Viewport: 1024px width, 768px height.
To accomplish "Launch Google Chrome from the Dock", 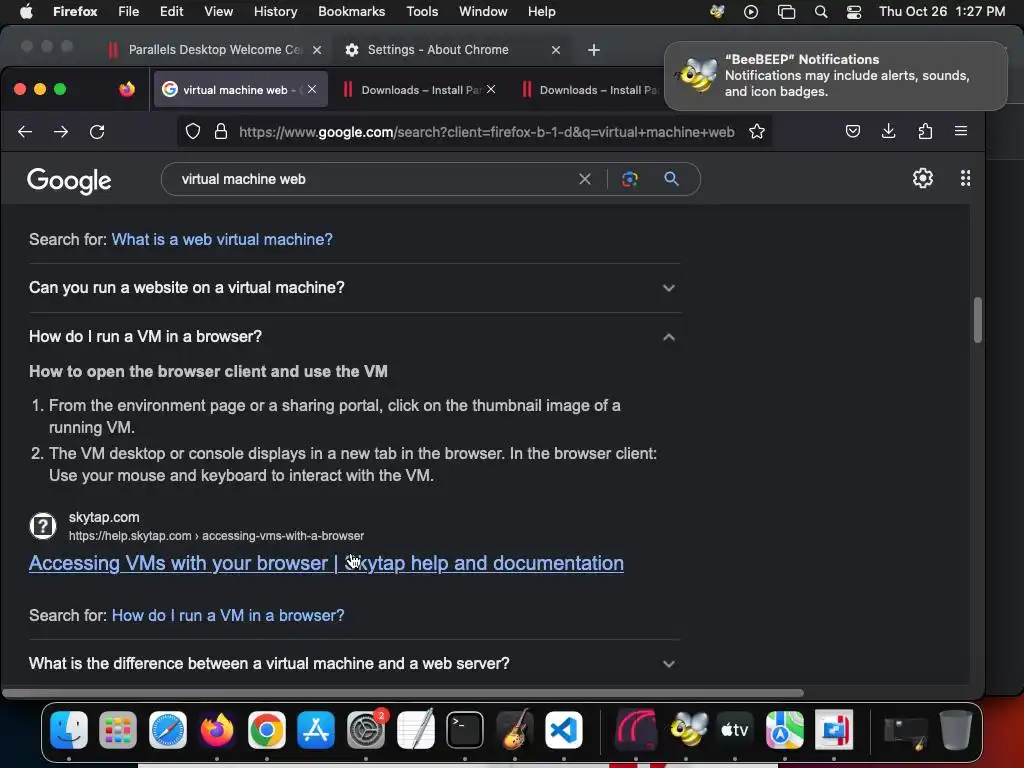I will point(266,729).
